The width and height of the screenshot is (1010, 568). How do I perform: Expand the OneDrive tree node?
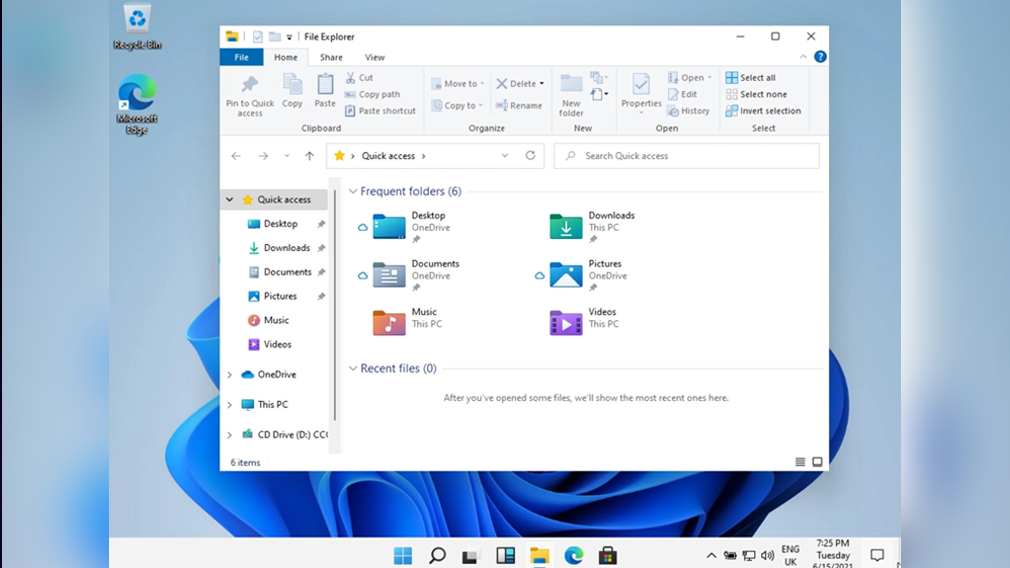click(229, 374)
